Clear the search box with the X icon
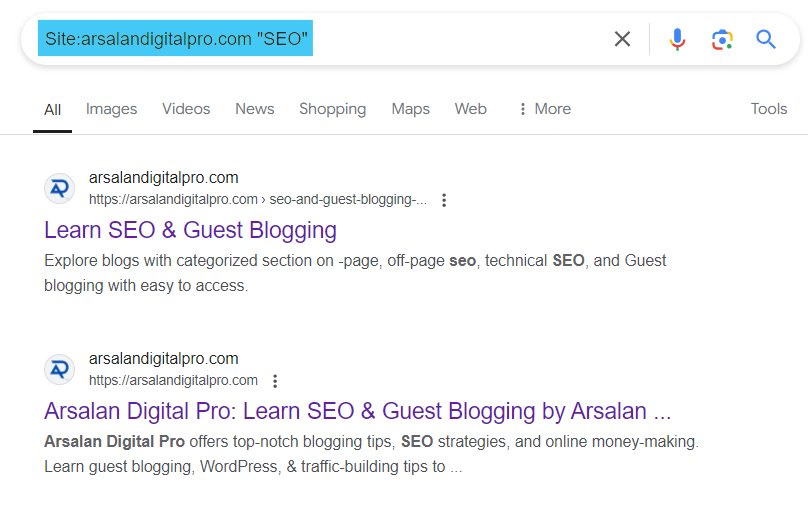This screenshot has width=808, height=507. (x=622, y=39)
